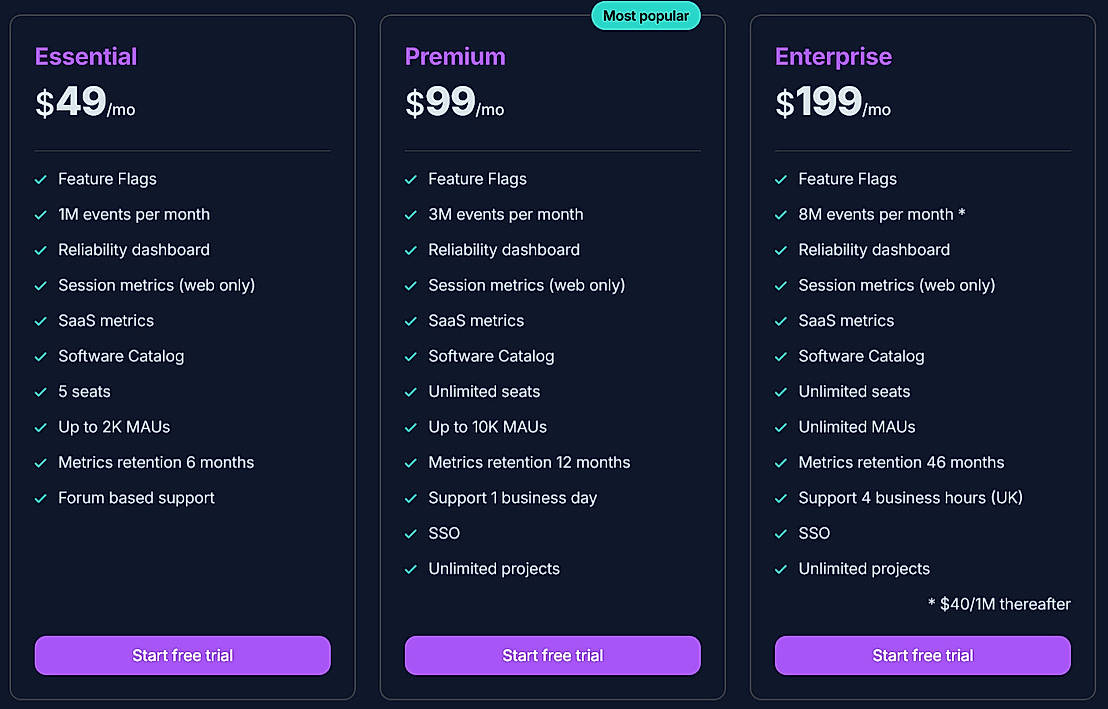The width and height of the screenshot is (1108, 709).
Task: Click checkmark beside Support 1 business day
Action: pos(411,498)
